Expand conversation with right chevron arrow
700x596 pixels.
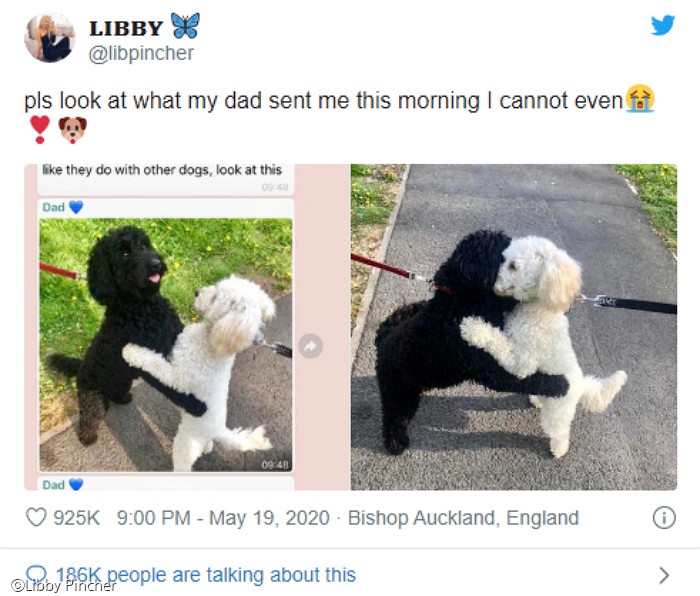(664, 575)
